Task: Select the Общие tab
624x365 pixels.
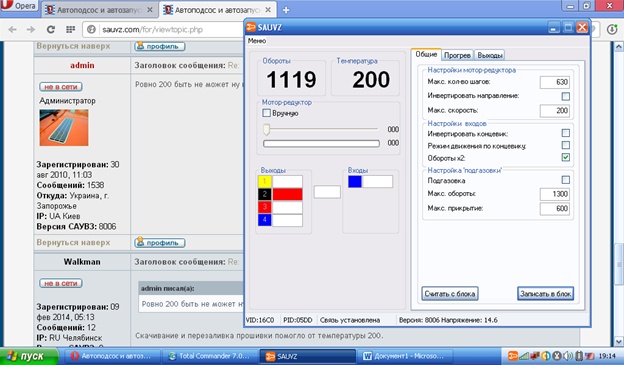Action: coord(426,54)
